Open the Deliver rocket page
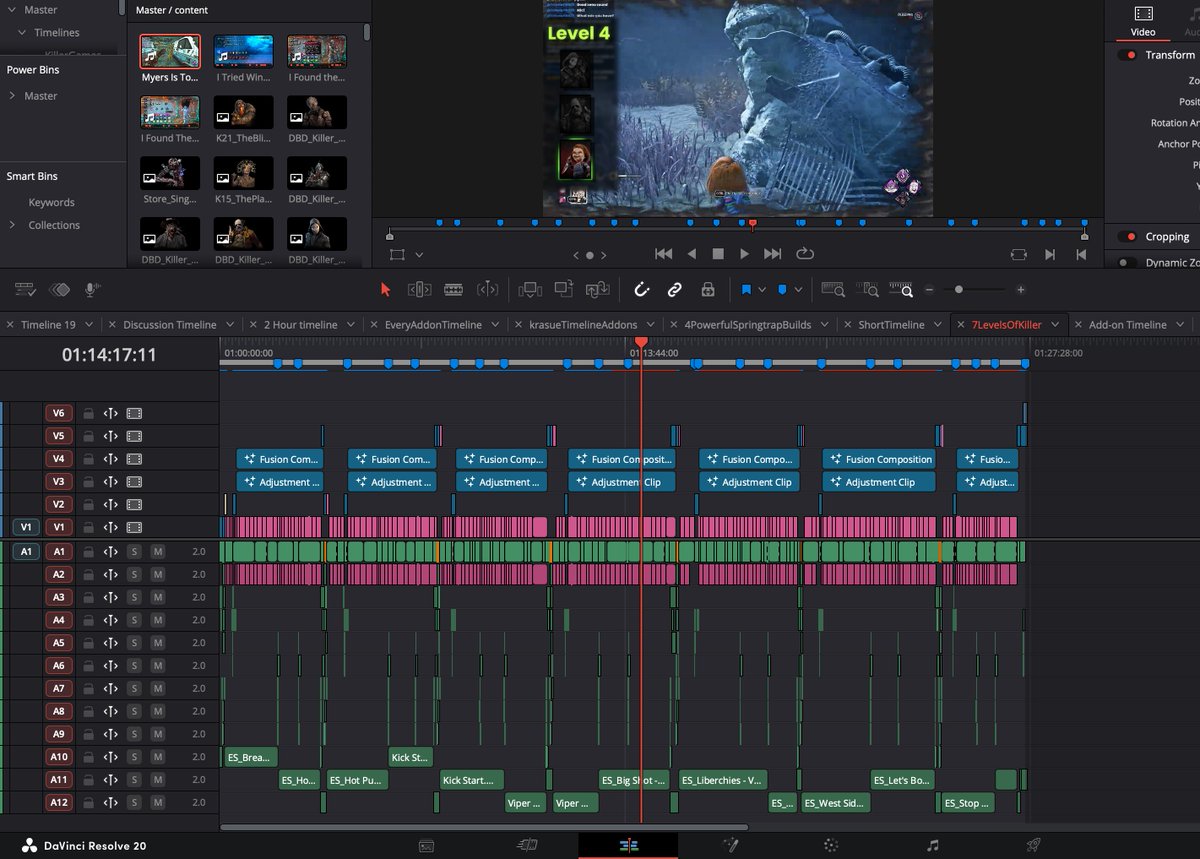The image size is (1200, 859). pos(1033,846)
